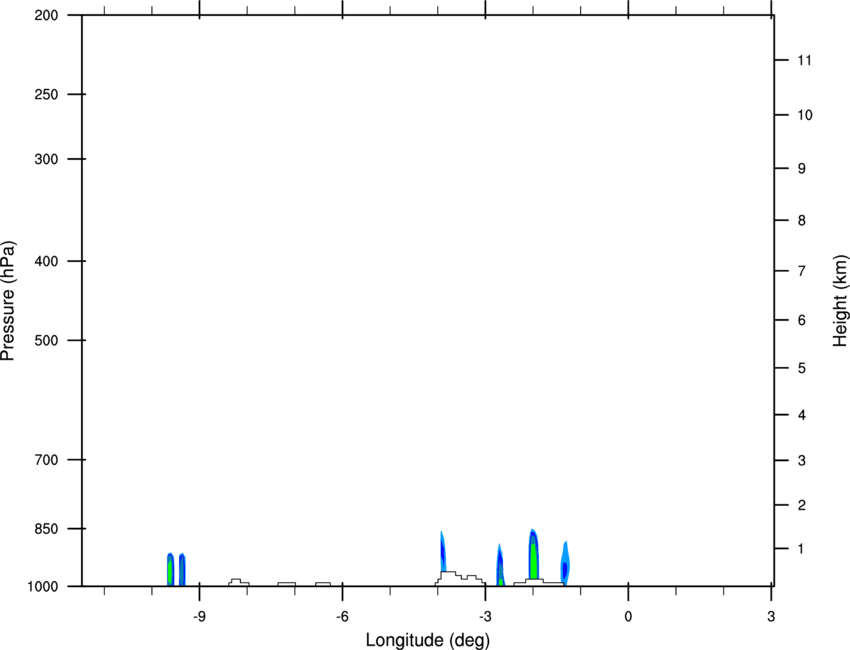Pick the 4 km height label
This screenshot has width=850, height=650.
pos(802,415)
